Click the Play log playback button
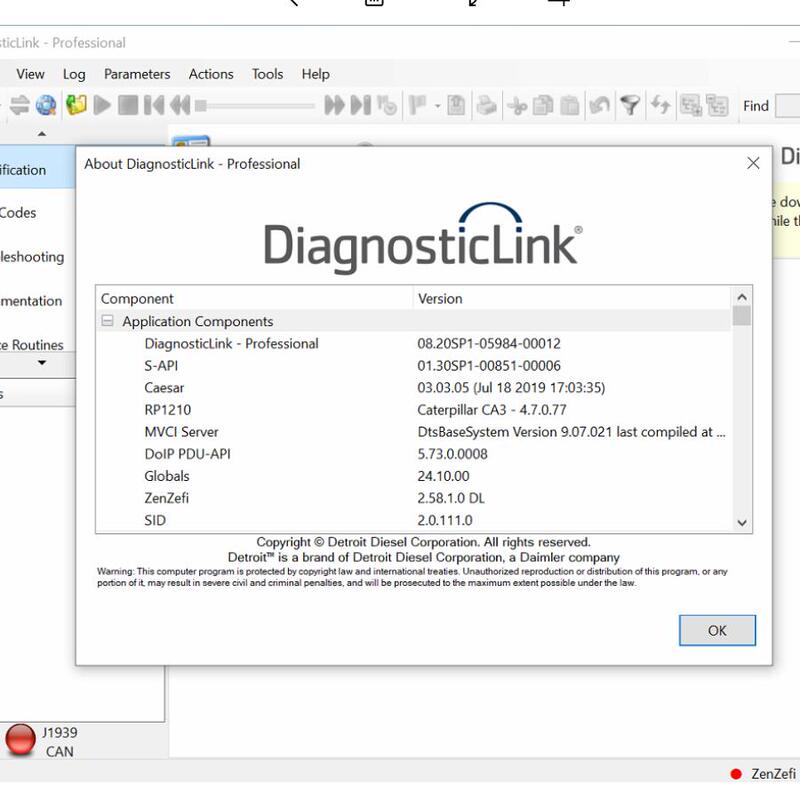Screen dimensions: 800x800 (x=103, y=106)
